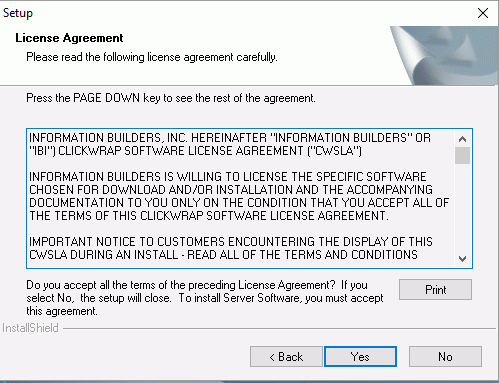
Task: Click the license text scroll down arrow
Action: [462, 258]
